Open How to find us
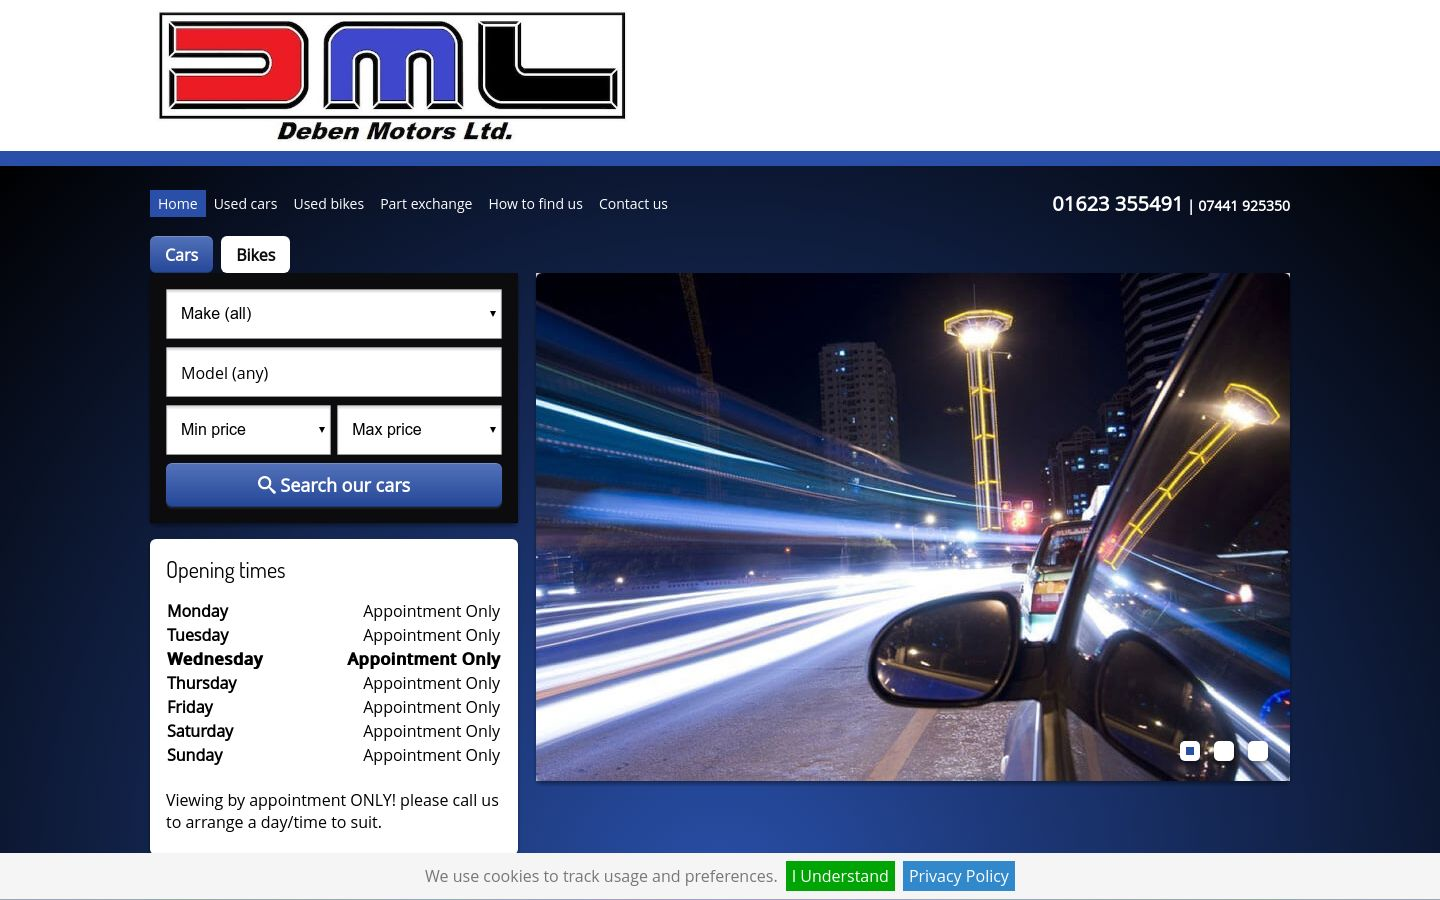This screenshot has width=1440, height=900. pyautogui.click(x=536, y=204)
